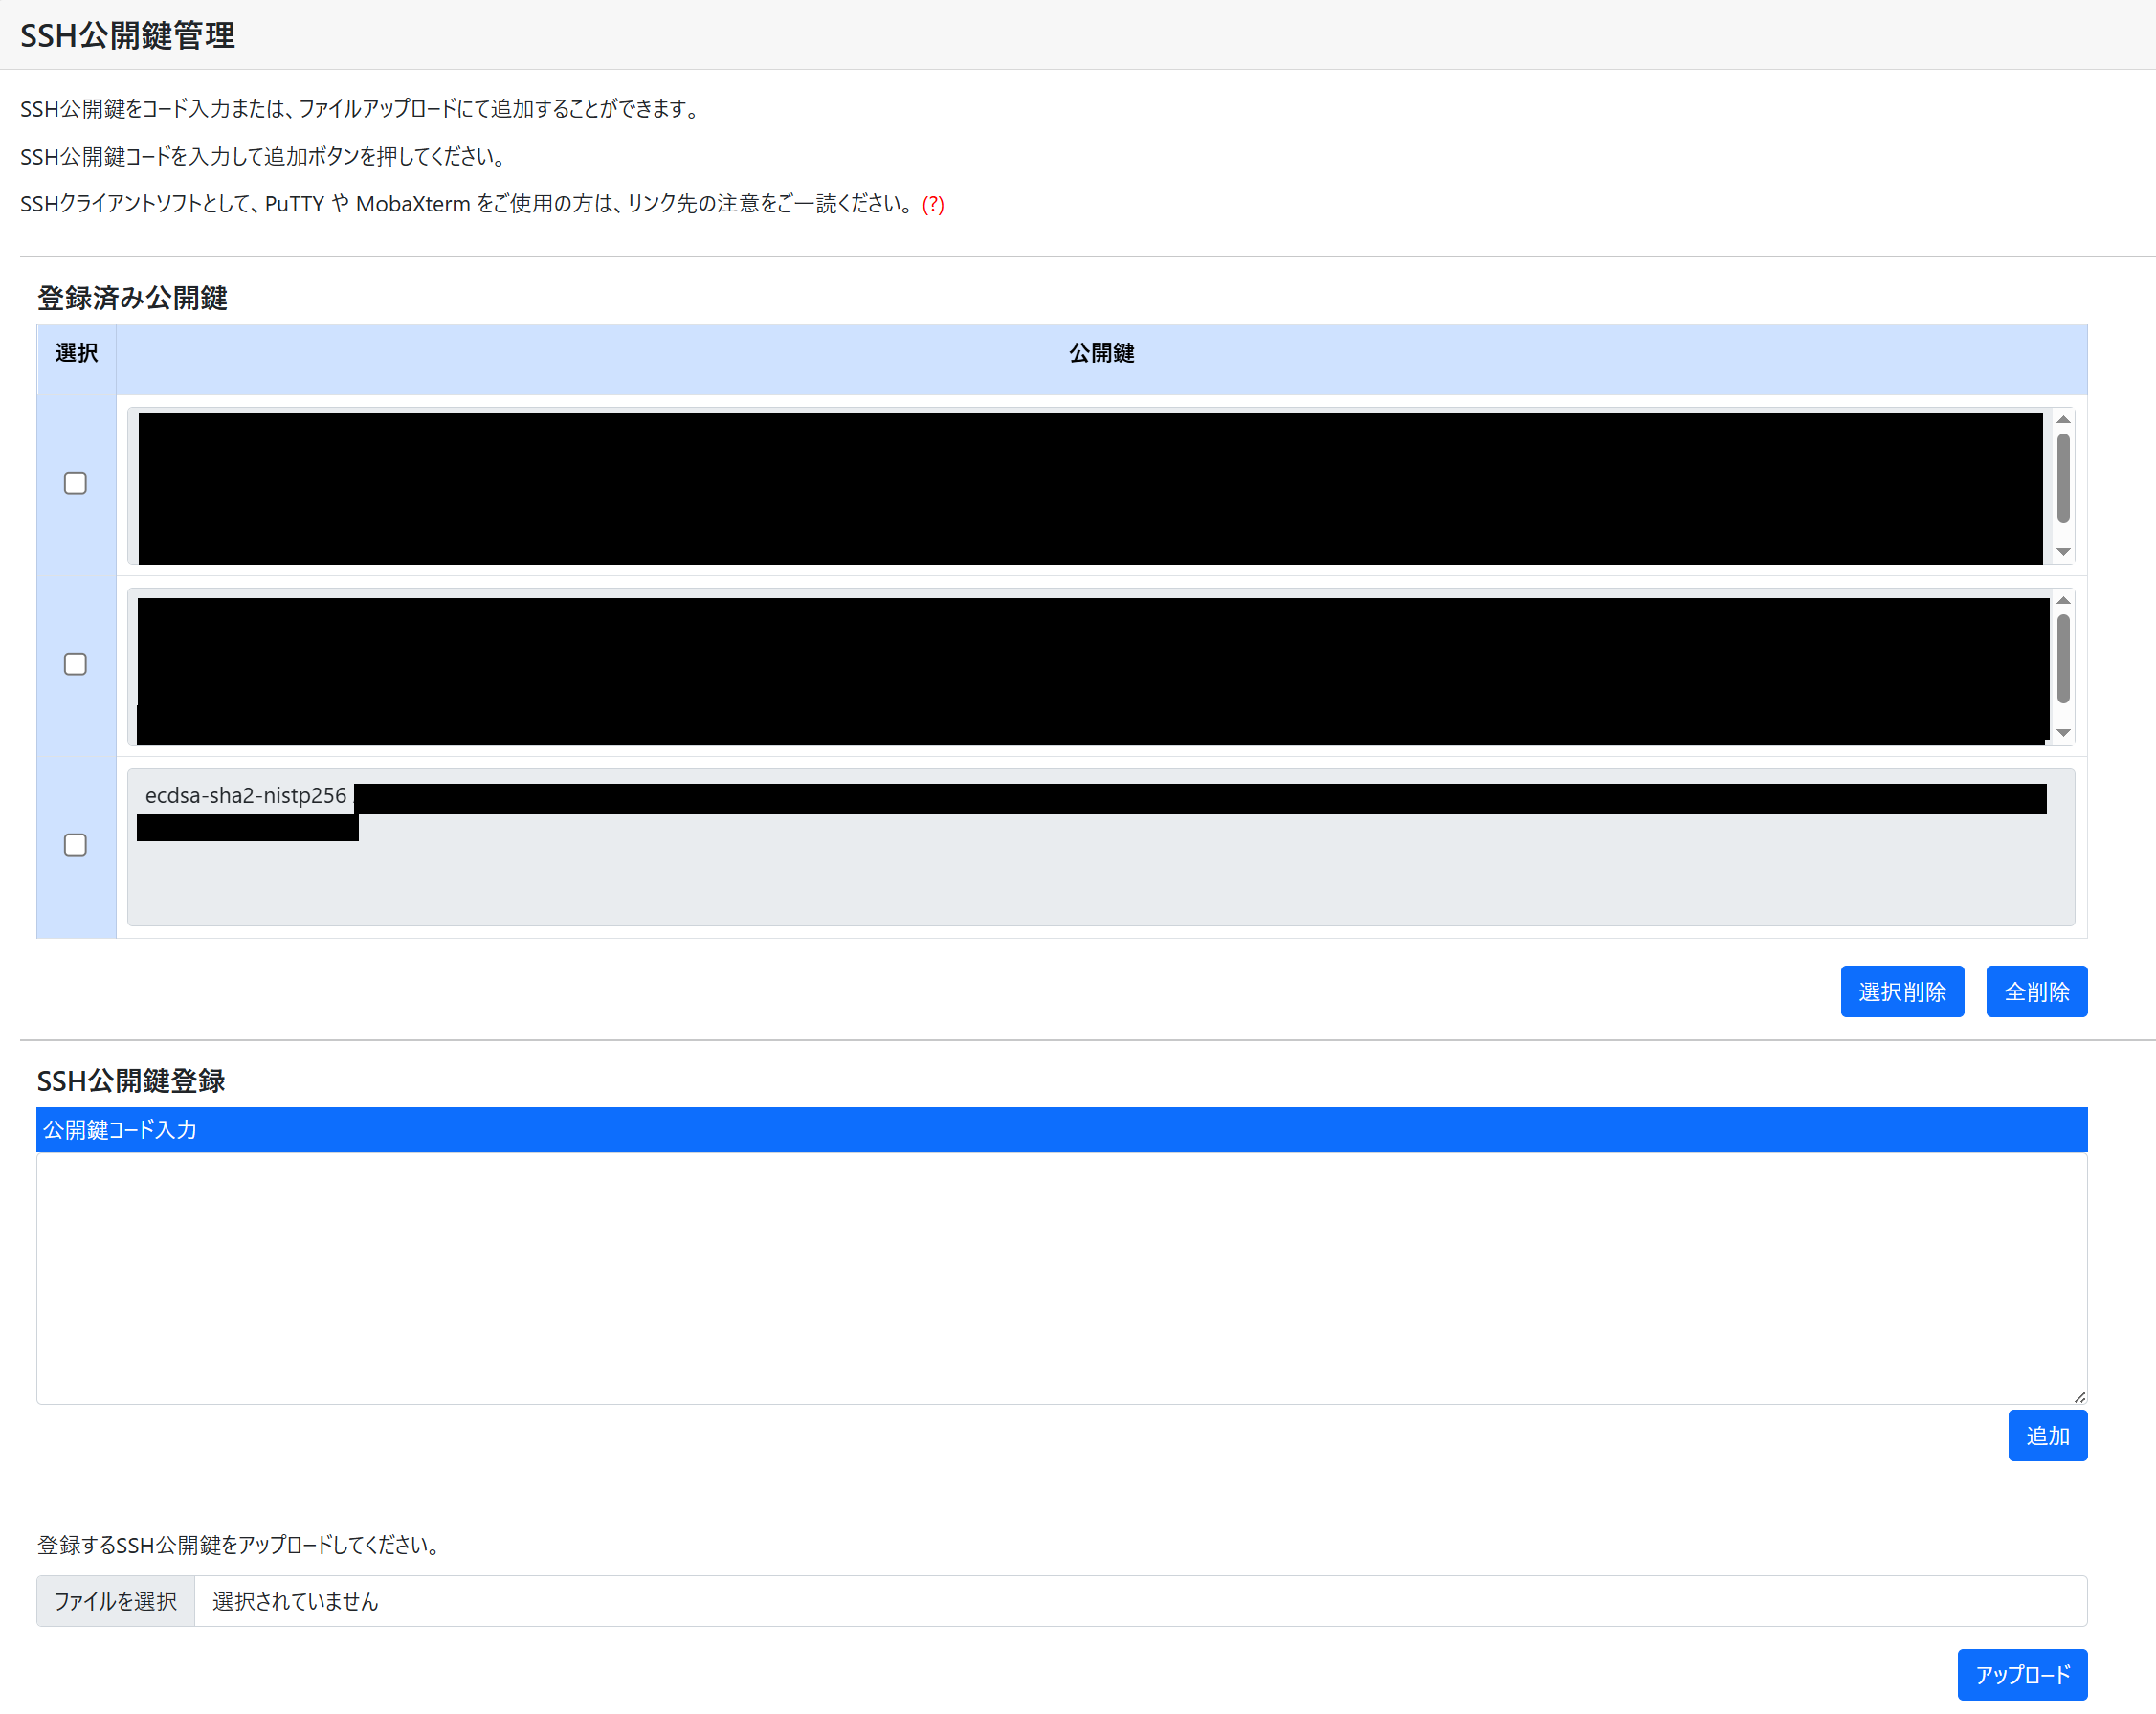
Task: Check the second public key checkbox
Action: coord(75,664)
